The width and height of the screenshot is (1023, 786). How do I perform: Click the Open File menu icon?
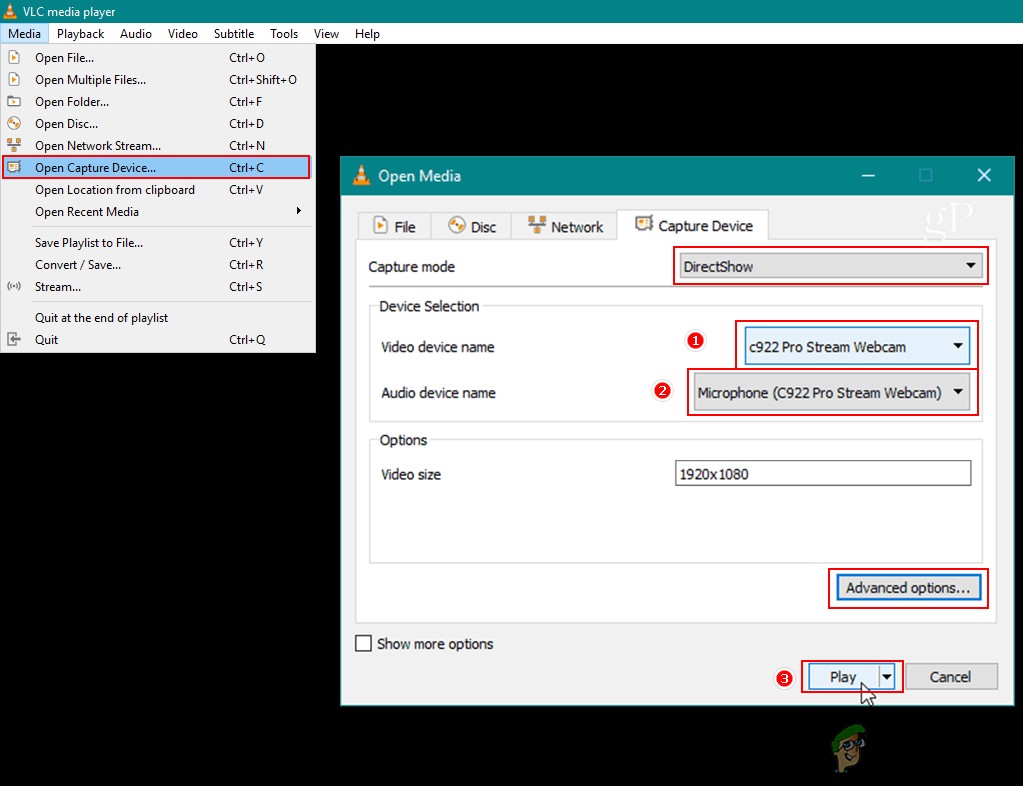point(14,57)
